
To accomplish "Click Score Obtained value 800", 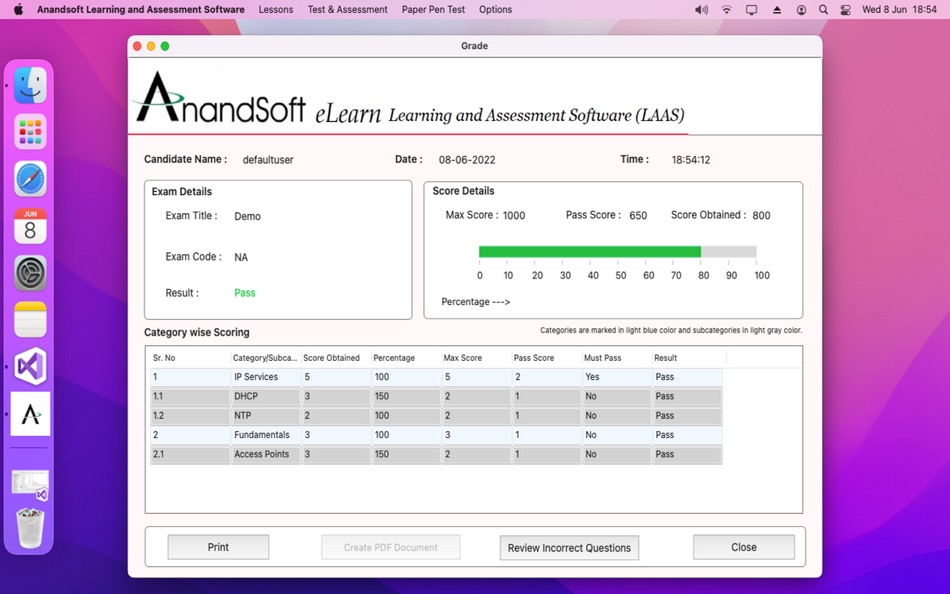I will pyautogui.click(x=761, y=216).
